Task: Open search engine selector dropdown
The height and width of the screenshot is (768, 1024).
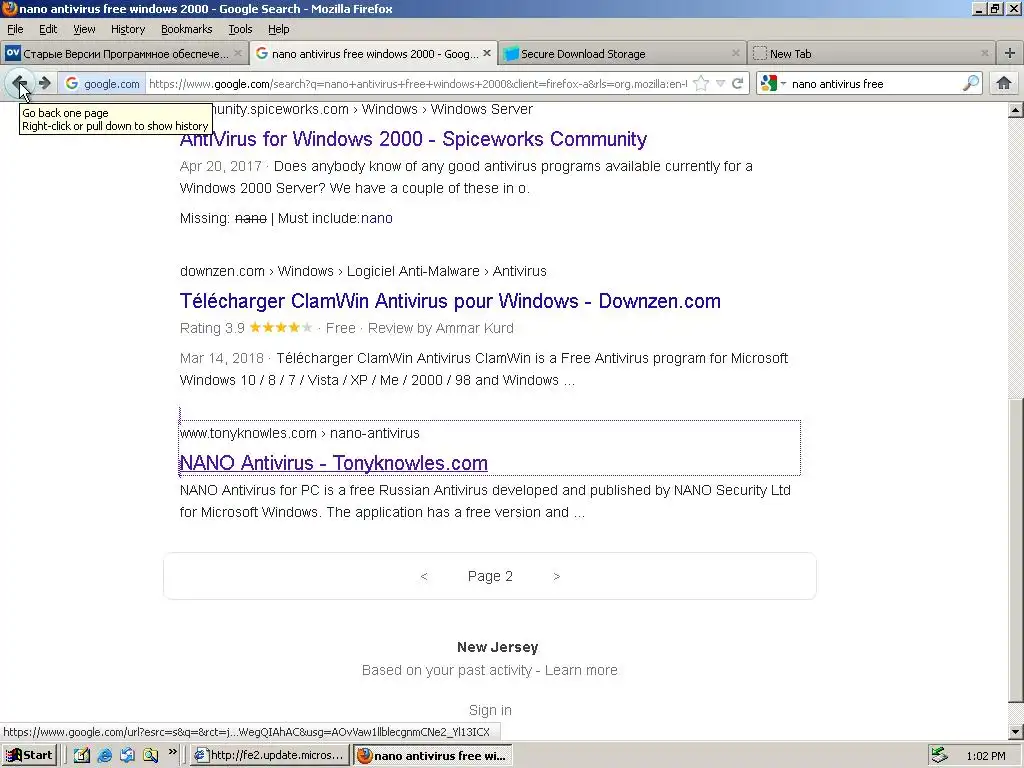Action: click(773, 84)
